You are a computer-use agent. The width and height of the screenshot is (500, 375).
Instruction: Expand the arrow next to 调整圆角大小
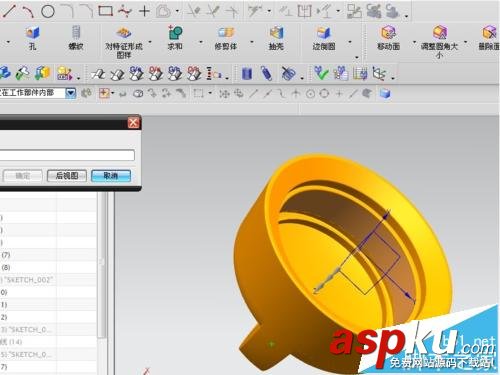(x=465, y=42)
